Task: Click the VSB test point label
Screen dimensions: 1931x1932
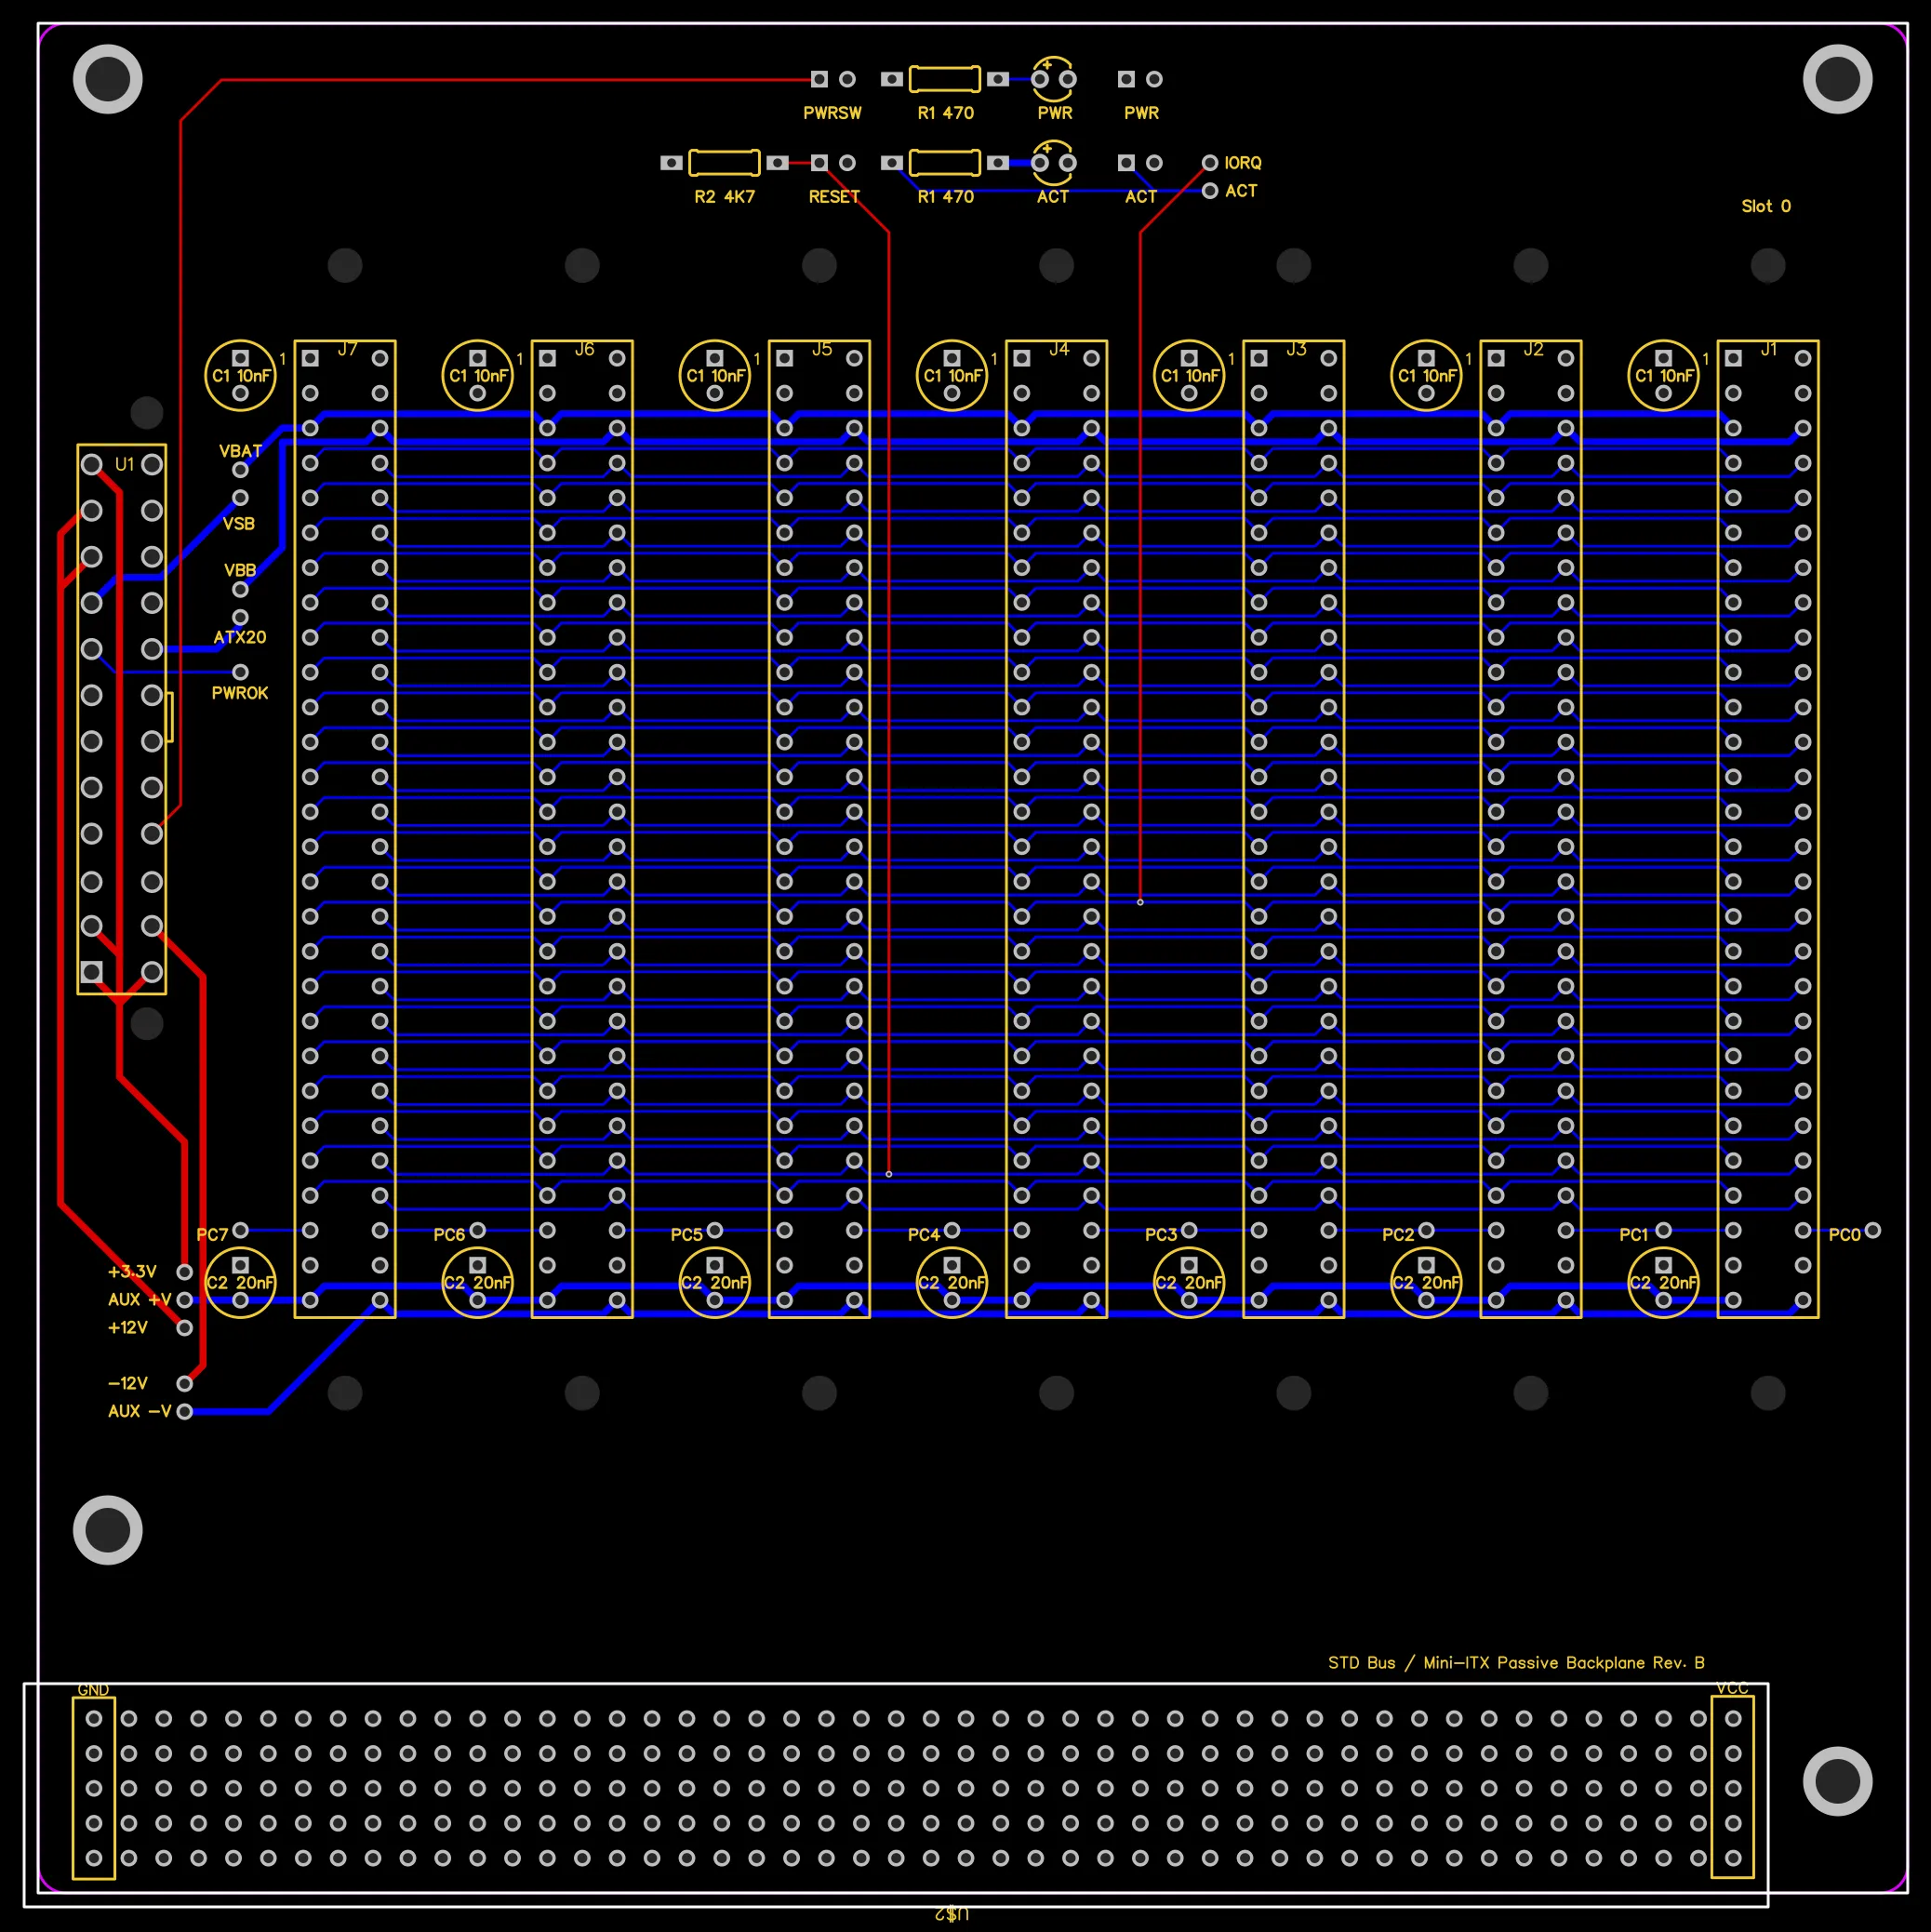Action: (238, 524)
